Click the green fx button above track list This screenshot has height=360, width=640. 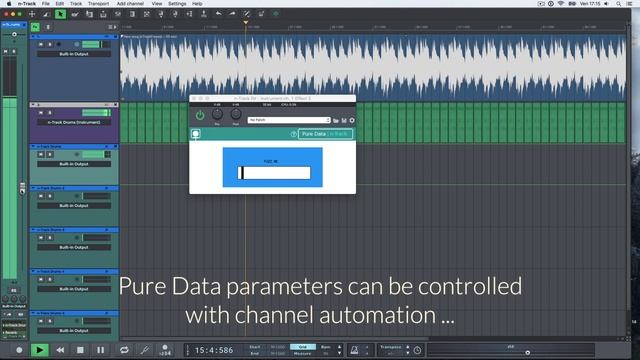tap(36, 27)
